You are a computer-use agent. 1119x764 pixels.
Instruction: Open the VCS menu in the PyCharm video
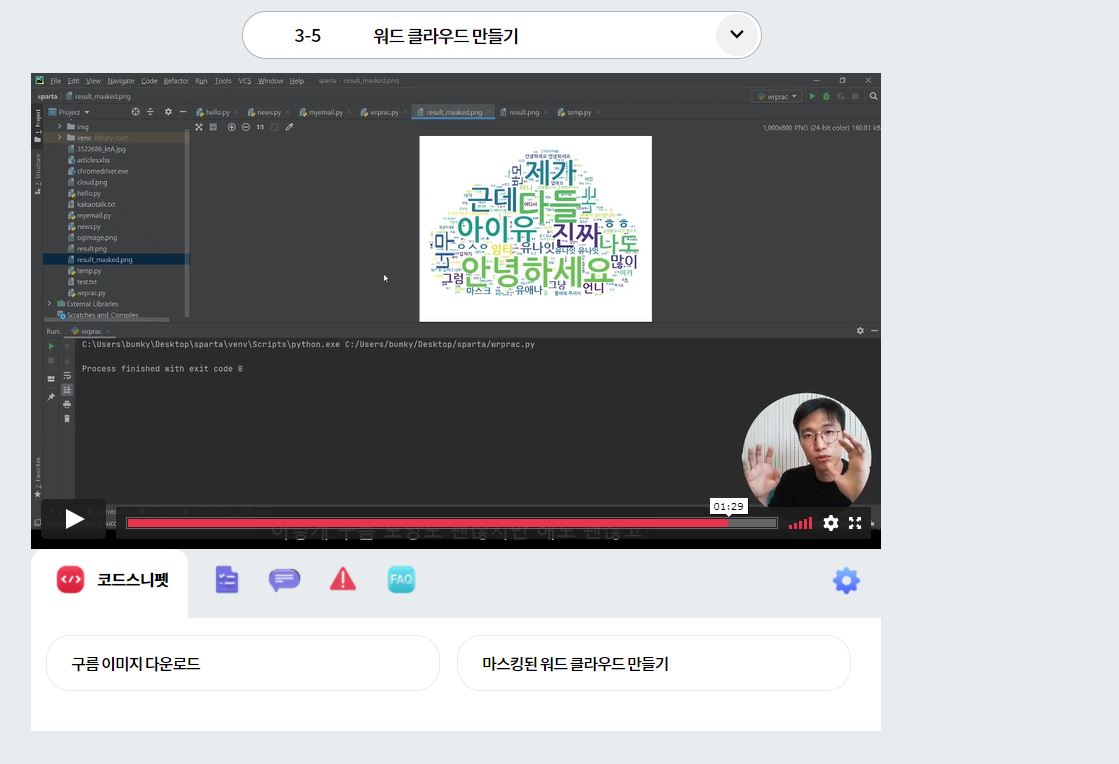click(245, 81)
